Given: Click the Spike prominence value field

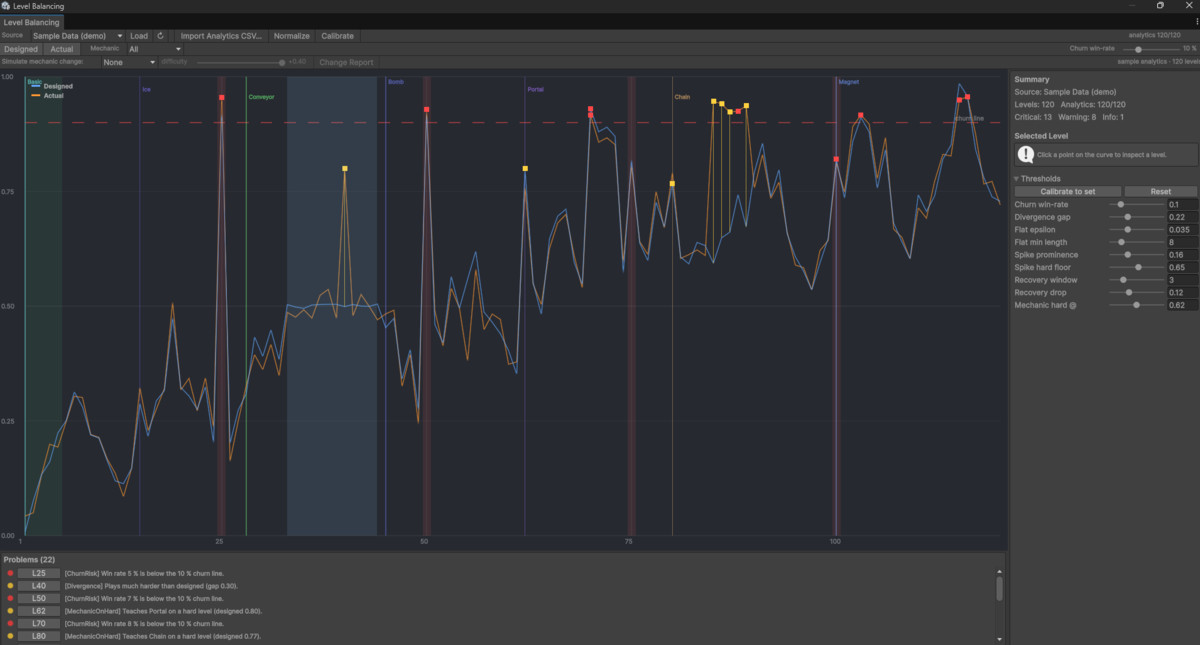Looking at the screenshot, I should (1182, 255).
